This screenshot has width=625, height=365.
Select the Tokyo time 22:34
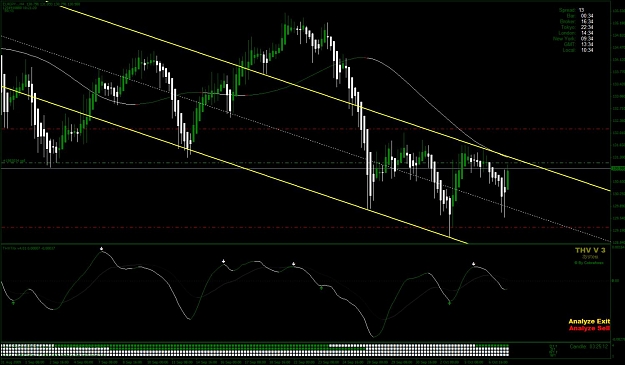[x=587, y=27]
